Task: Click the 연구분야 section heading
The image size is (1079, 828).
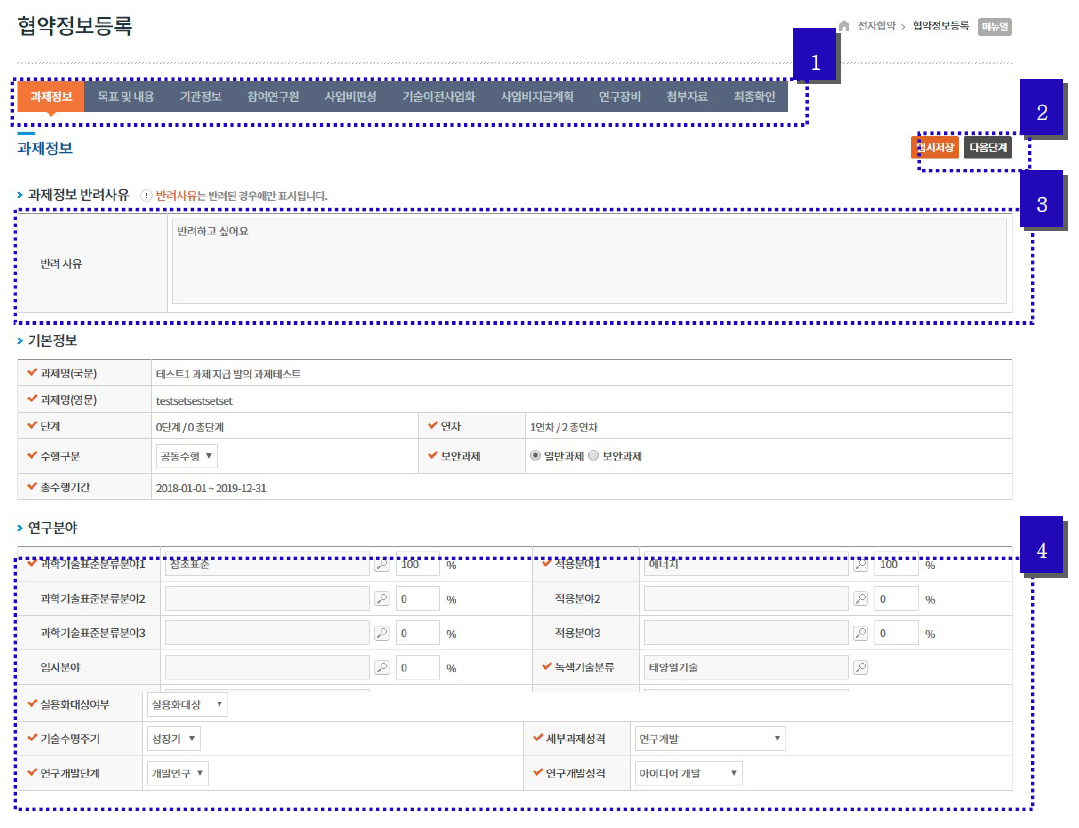Action: click(x=52, y=528)
